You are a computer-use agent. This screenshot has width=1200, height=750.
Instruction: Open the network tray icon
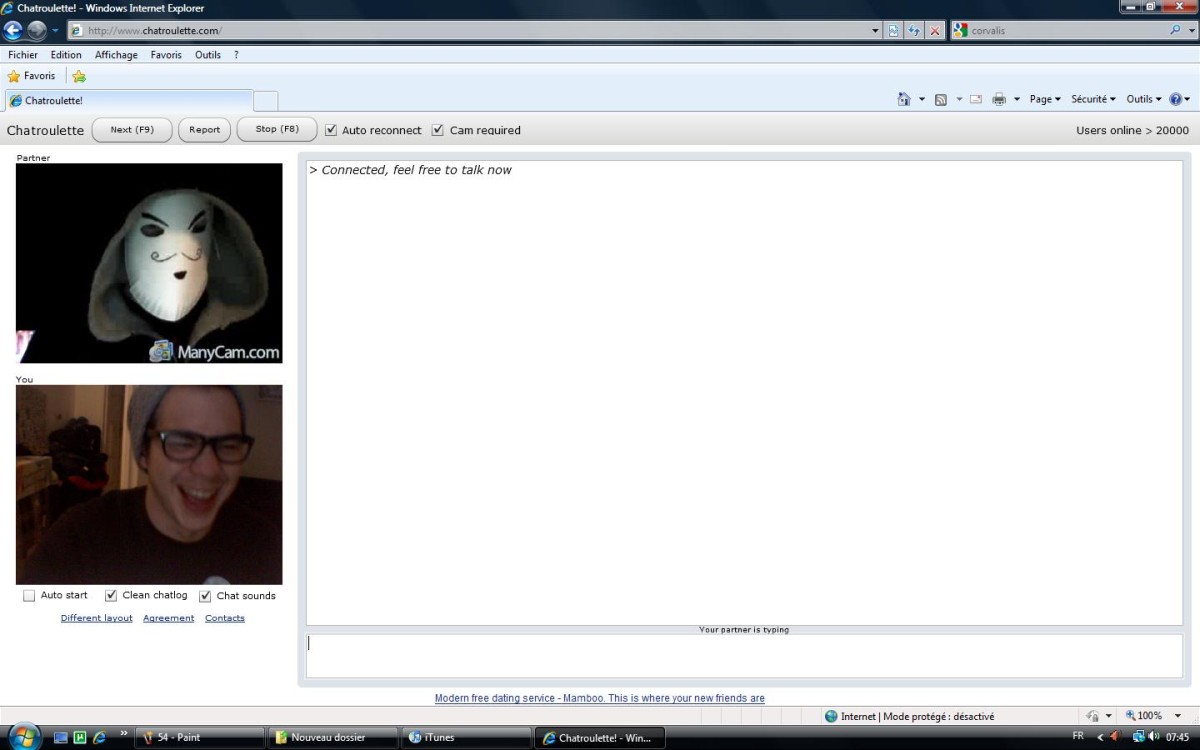tap(1138, 737)
